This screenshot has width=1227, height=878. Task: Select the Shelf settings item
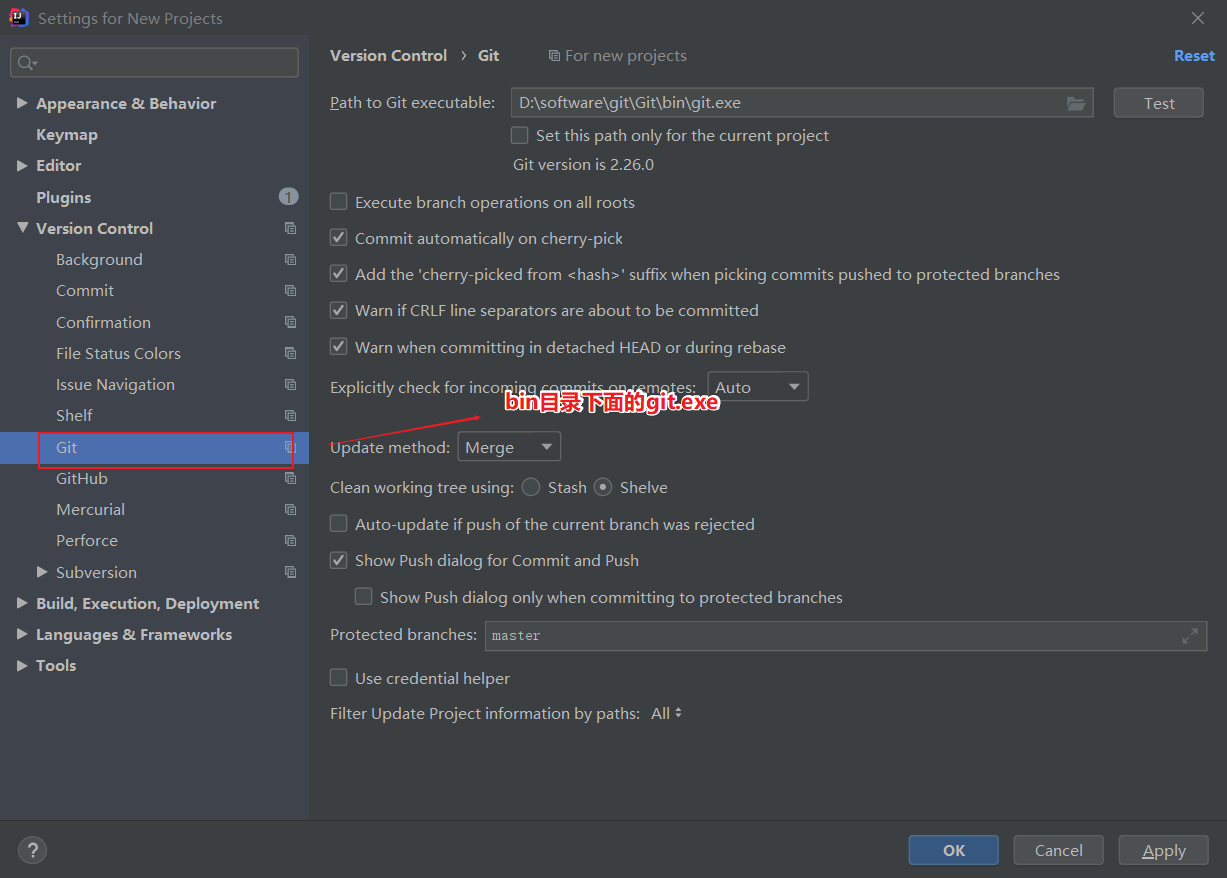[x=74, y=415]
